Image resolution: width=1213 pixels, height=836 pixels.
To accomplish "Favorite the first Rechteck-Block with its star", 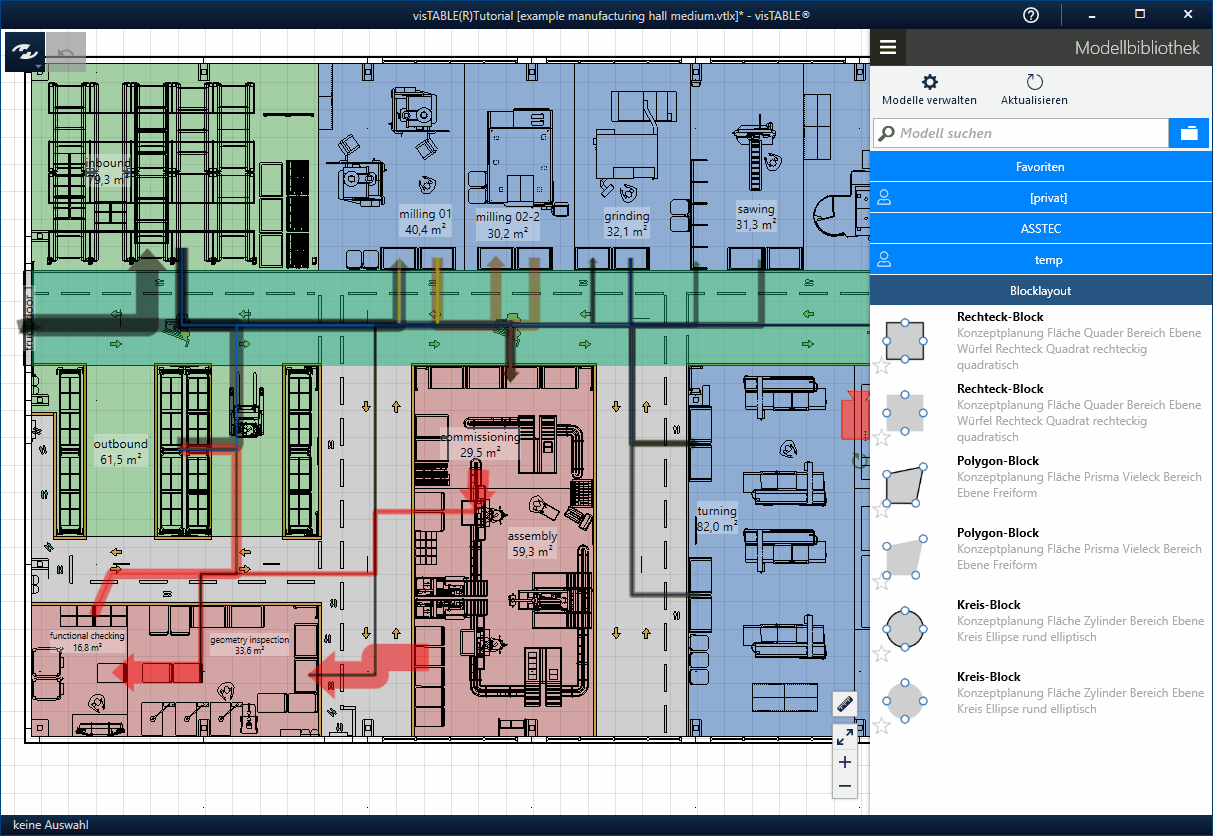I will (x=881, y=365).
